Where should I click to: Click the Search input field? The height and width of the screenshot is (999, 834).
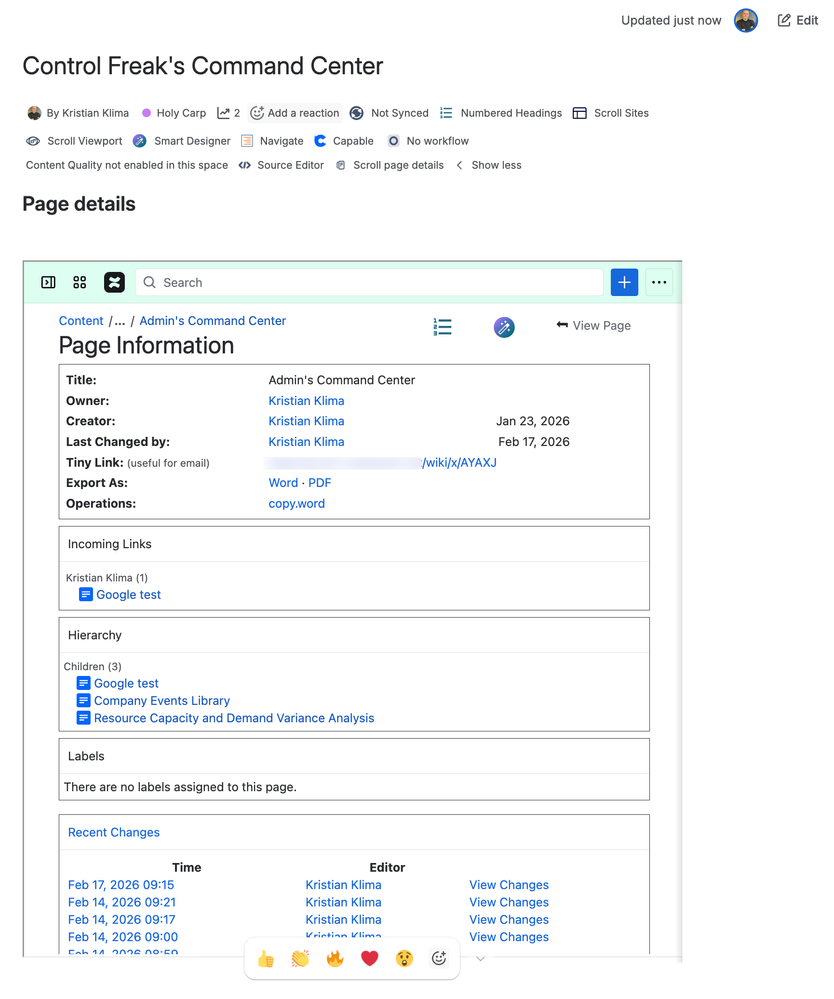[369, 282]
